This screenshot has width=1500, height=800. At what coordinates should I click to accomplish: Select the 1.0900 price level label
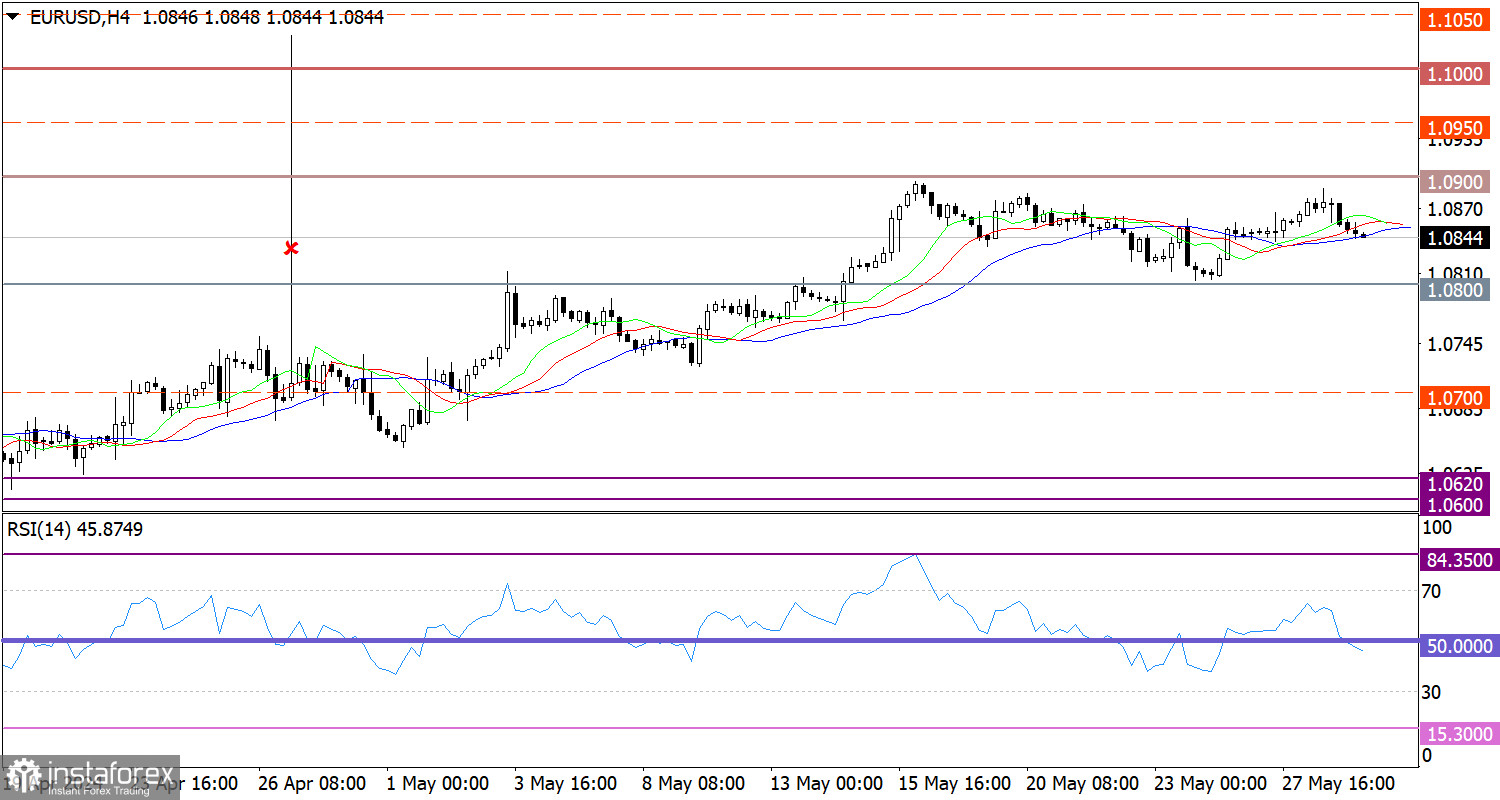[1455, 182]
